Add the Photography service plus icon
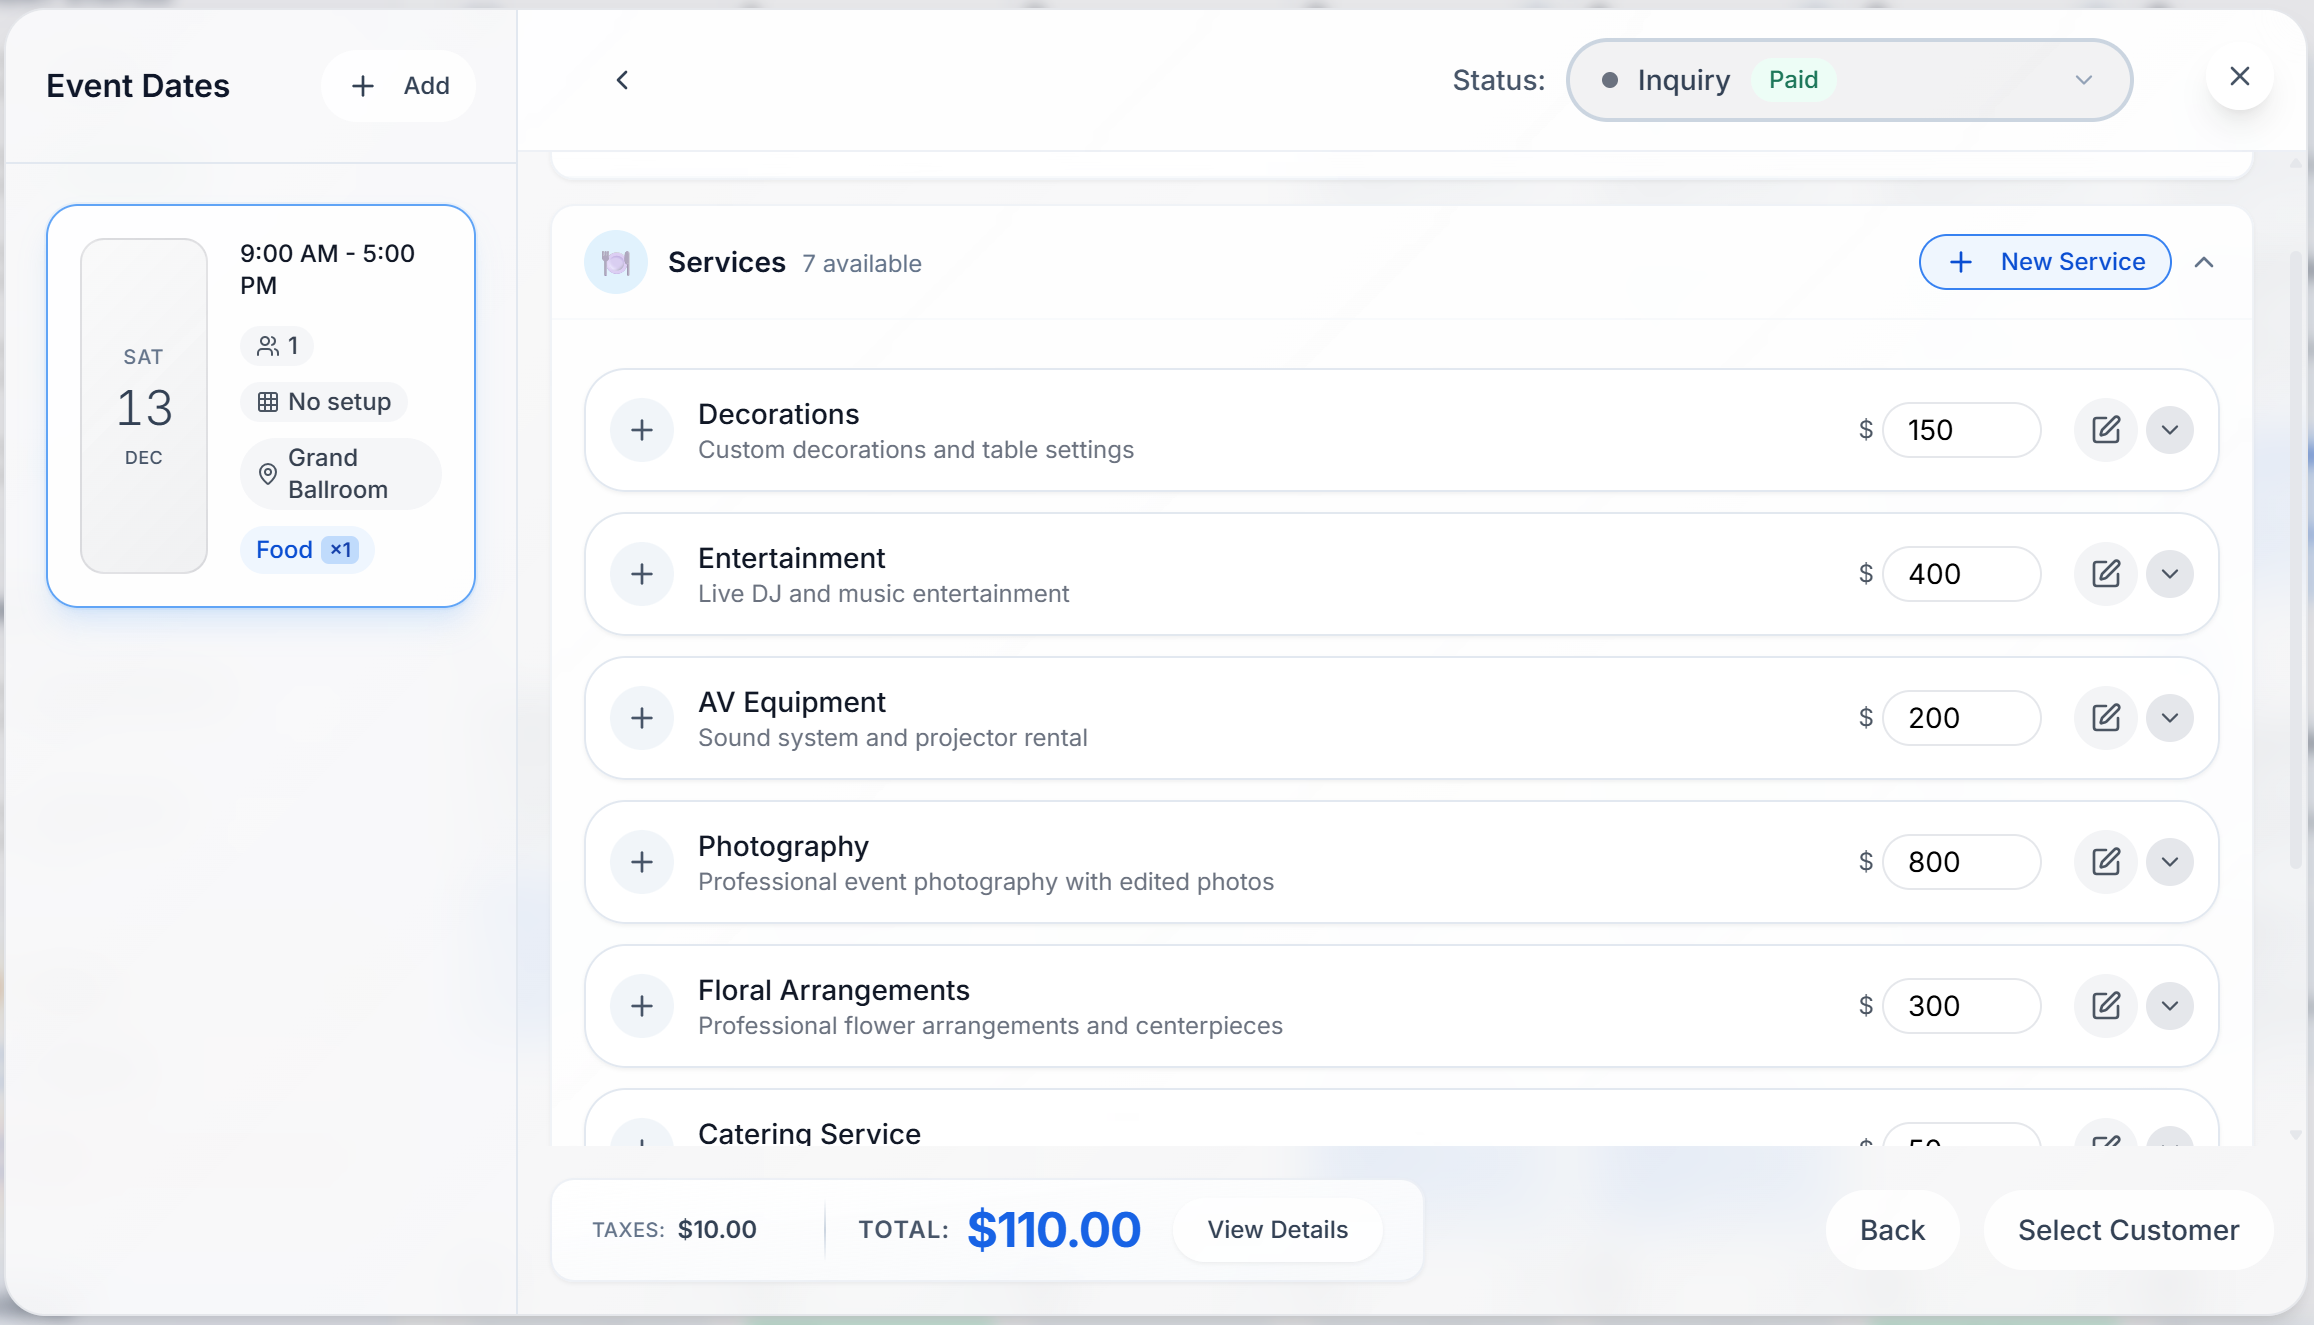Viewport: 2314px width, 1325px height. [x=642, y=862]
